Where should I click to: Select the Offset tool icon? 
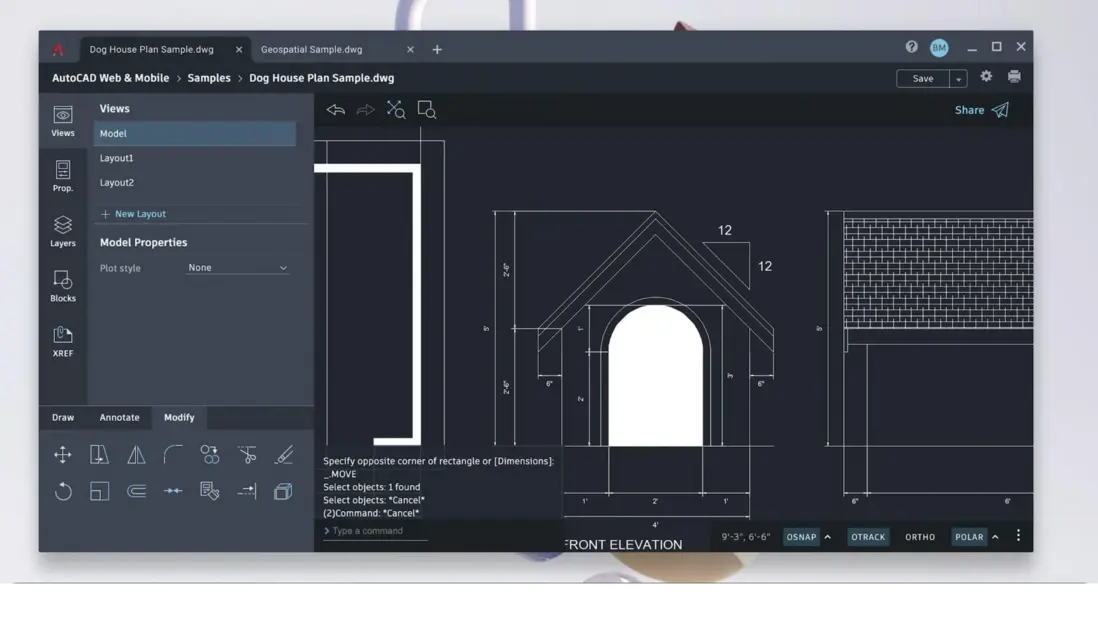pos(136,491)
